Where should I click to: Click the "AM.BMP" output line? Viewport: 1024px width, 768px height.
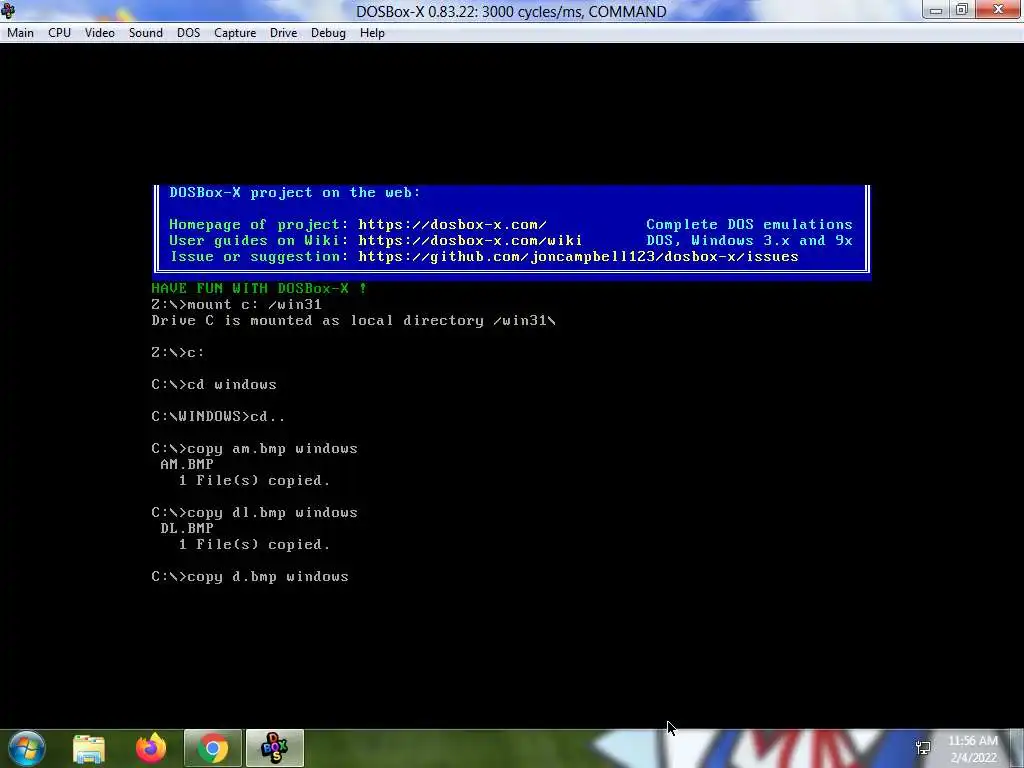[187, 464]
